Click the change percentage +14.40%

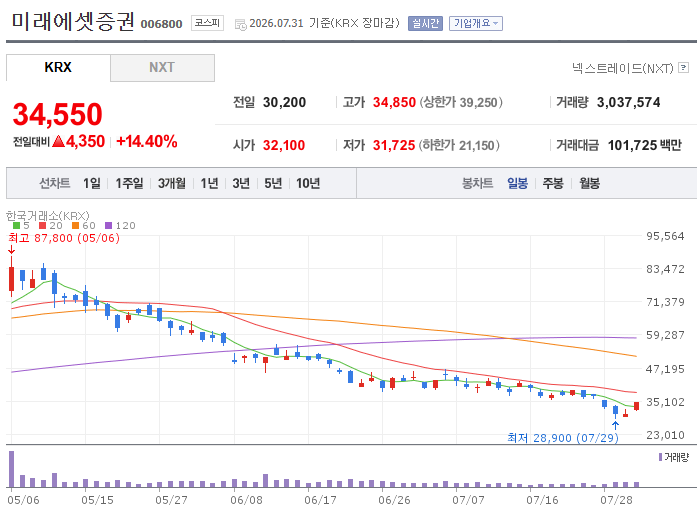[147, 141]
